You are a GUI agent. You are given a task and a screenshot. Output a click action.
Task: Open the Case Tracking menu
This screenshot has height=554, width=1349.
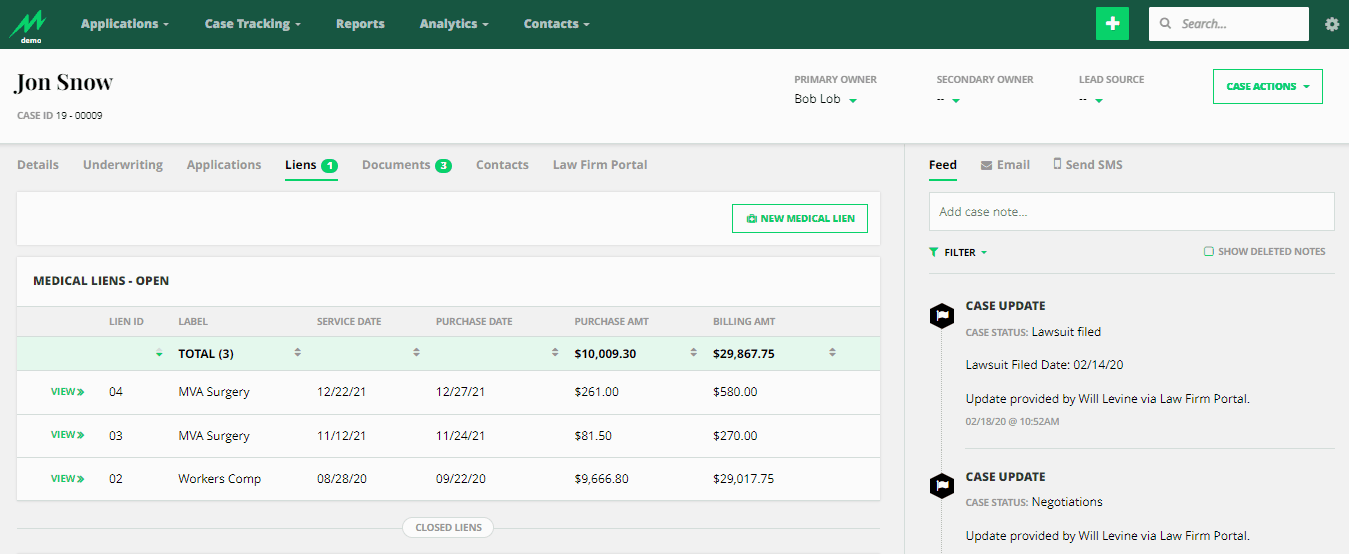tap(252, 24)
